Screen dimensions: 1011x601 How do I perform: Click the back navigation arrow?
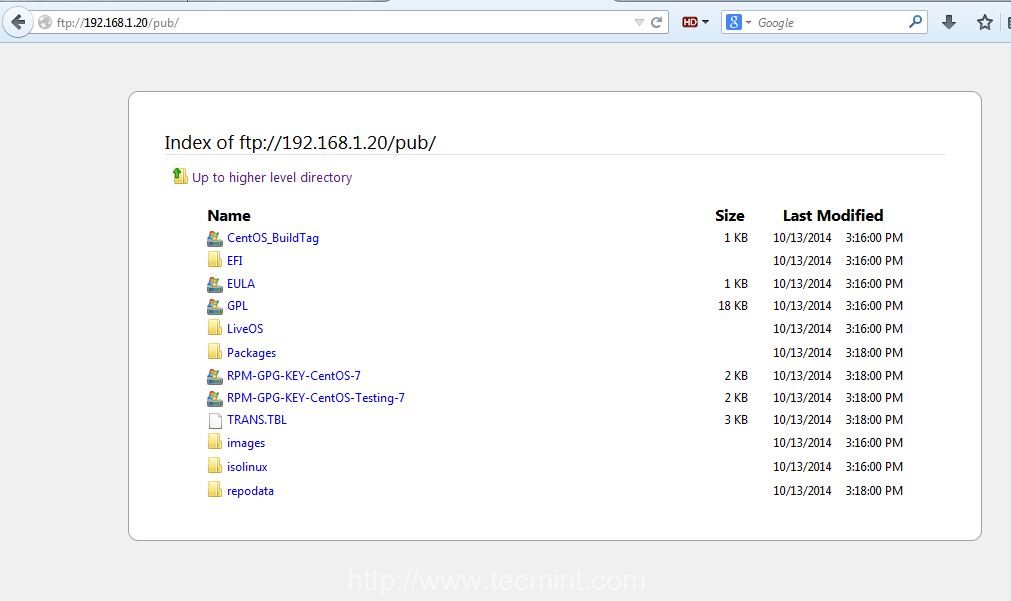[x=16, y=21]
